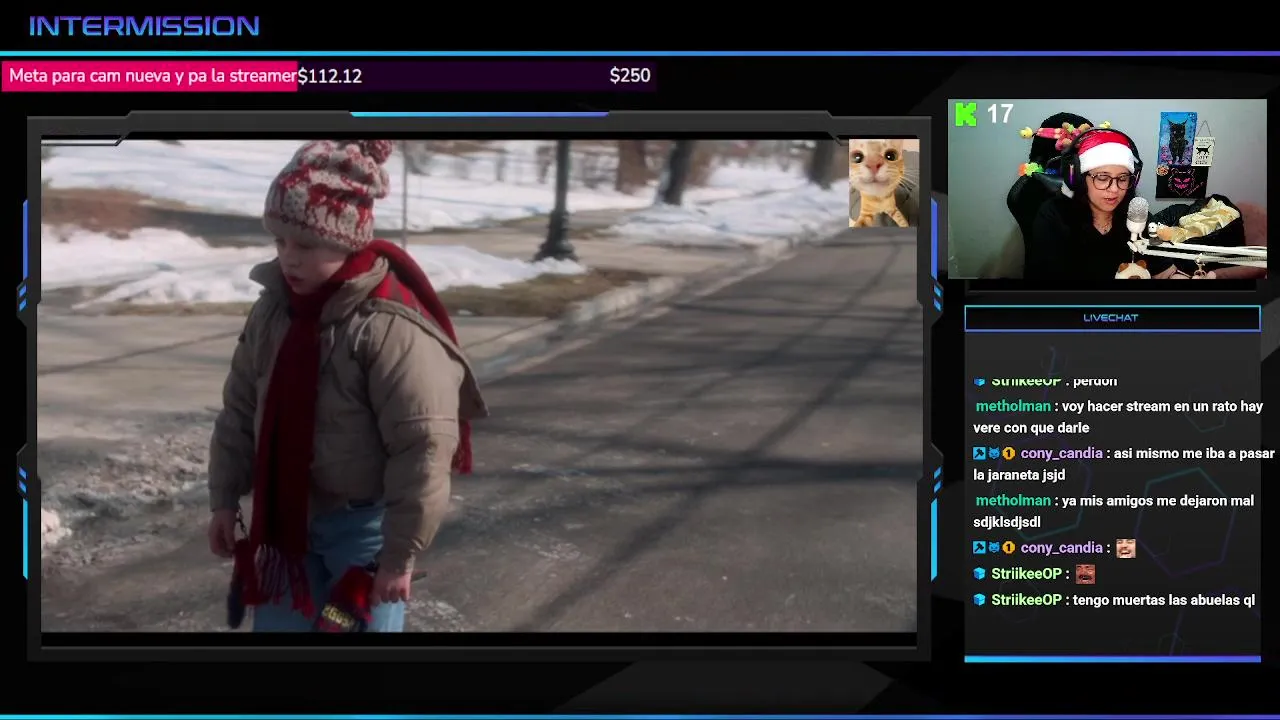Screen dimensions: 1280x720
Task: Click current donation amount $112.12
Action: [x=330, y=76]
